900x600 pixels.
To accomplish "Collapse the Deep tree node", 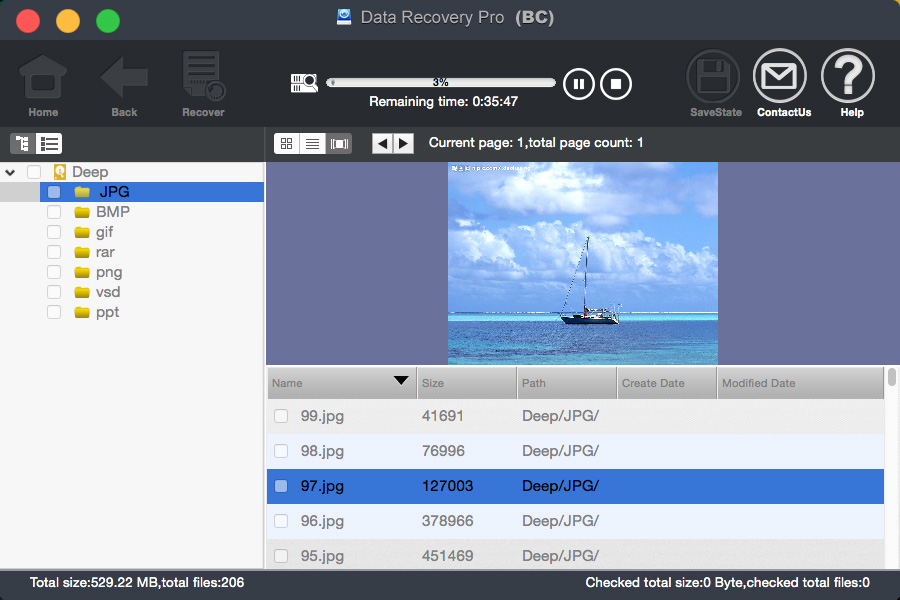I will [x=10, y=172].
